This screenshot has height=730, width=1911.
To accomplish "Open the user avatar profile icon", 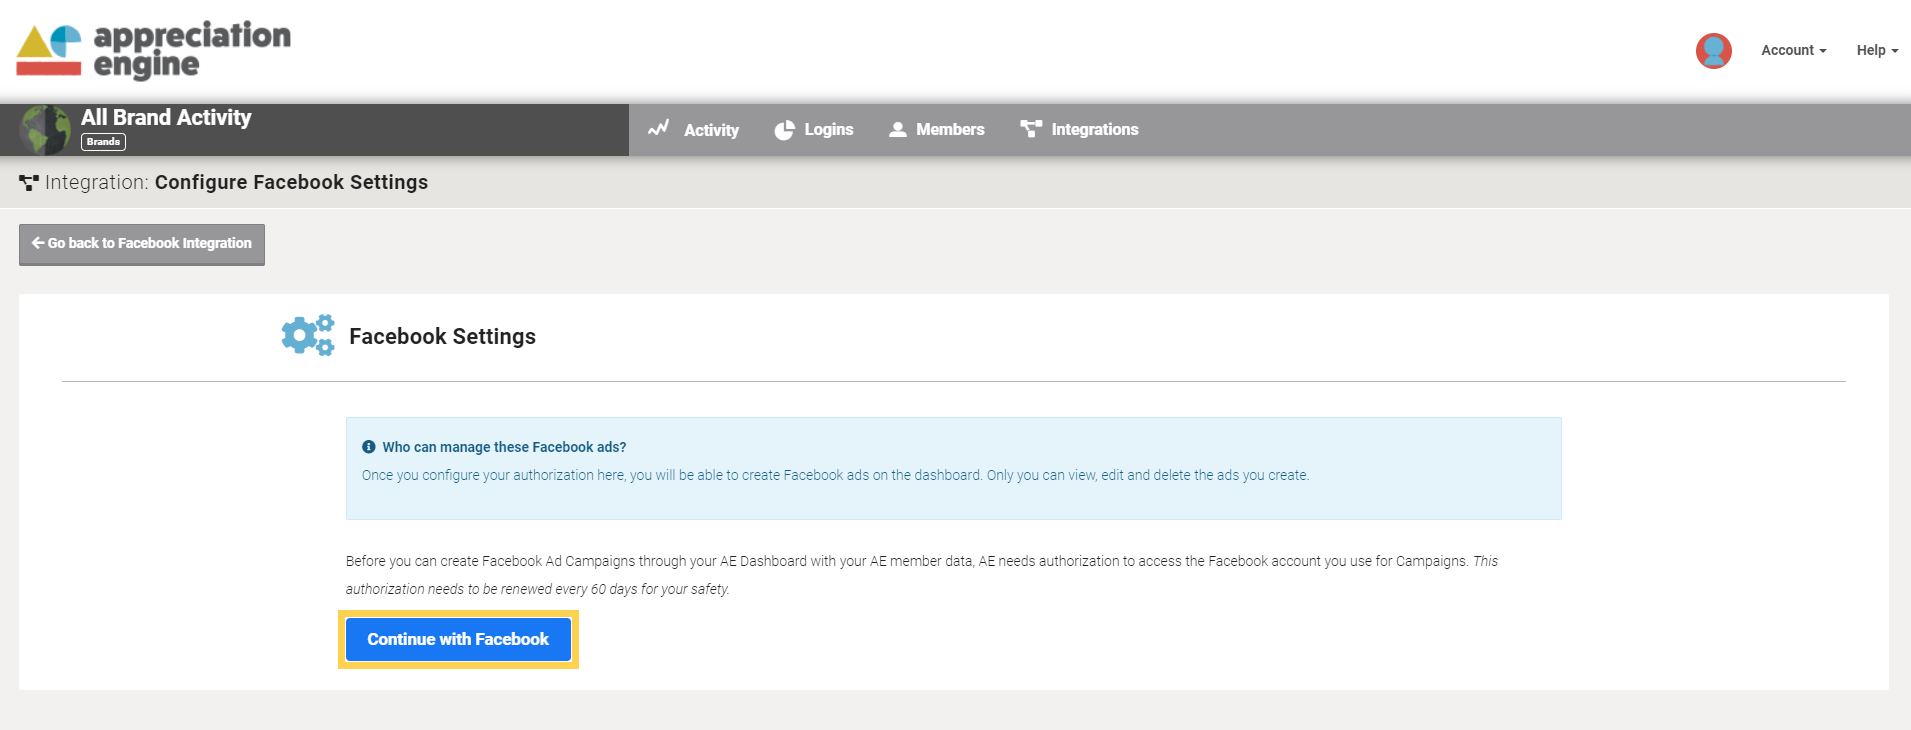I will pos(1713,51).
